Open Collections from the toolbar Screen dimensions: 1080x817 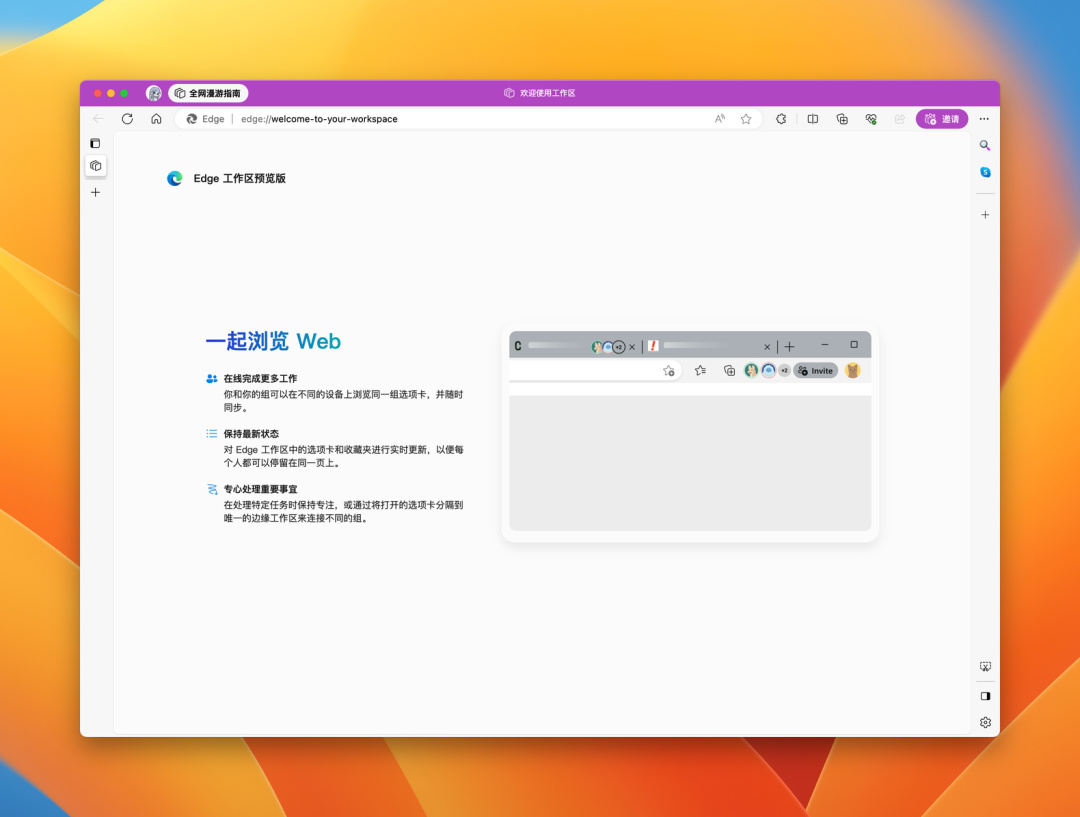[x=842, y=118]
